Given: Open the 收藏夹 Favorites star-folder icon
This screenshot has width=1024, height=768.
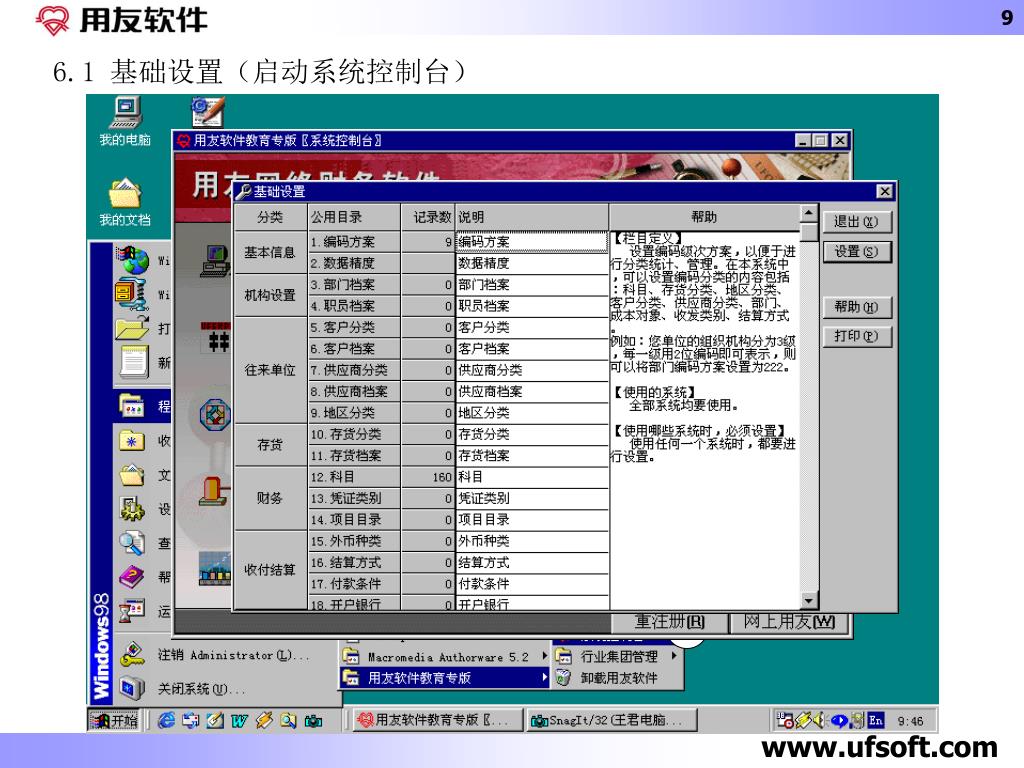Looking at the screenshot, I should pyautogui.click(x=132, y=440).
